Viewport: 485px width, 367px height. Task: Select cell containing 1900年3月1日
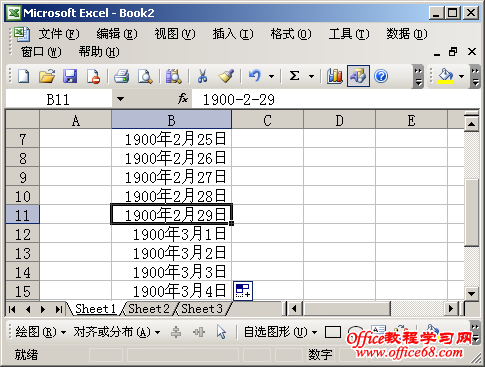[x=171, y=234]
